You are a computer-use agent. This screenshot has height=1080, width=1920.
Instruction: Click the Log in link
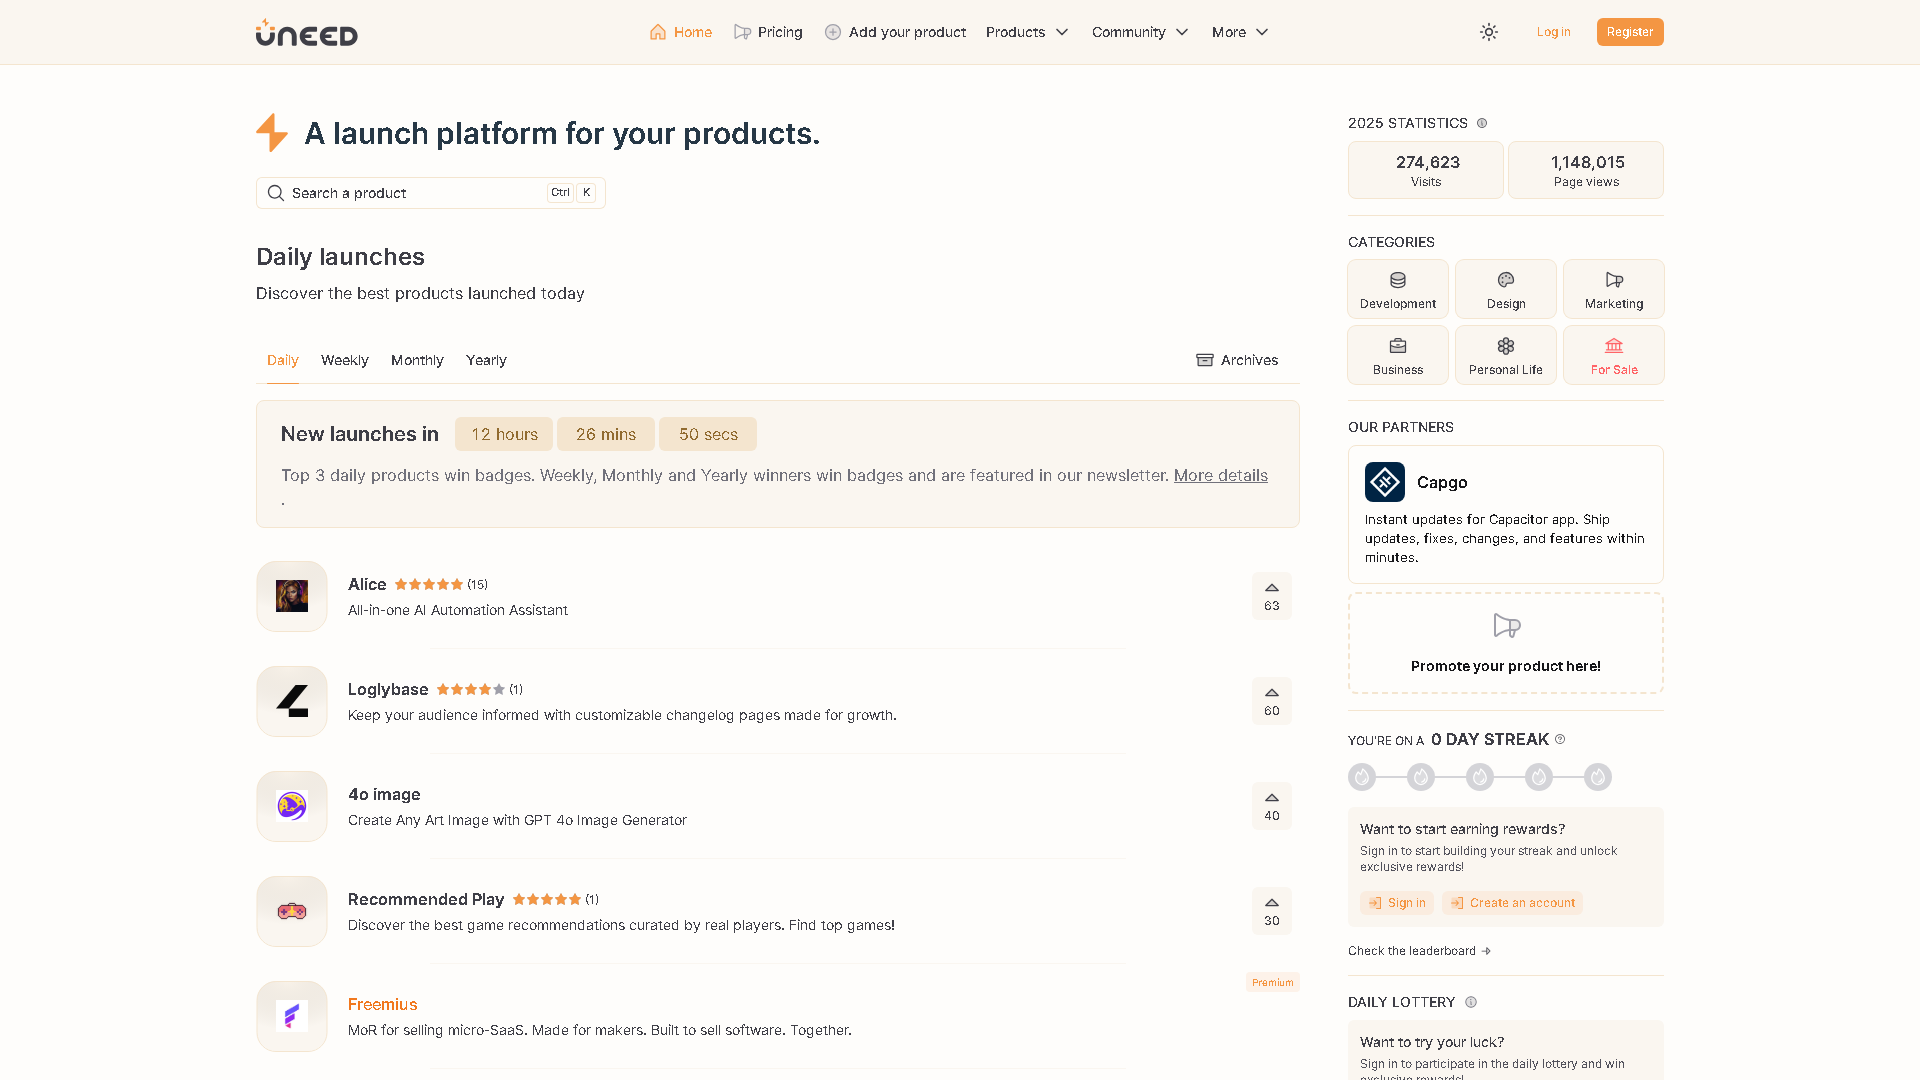[x=1553, y=32]
